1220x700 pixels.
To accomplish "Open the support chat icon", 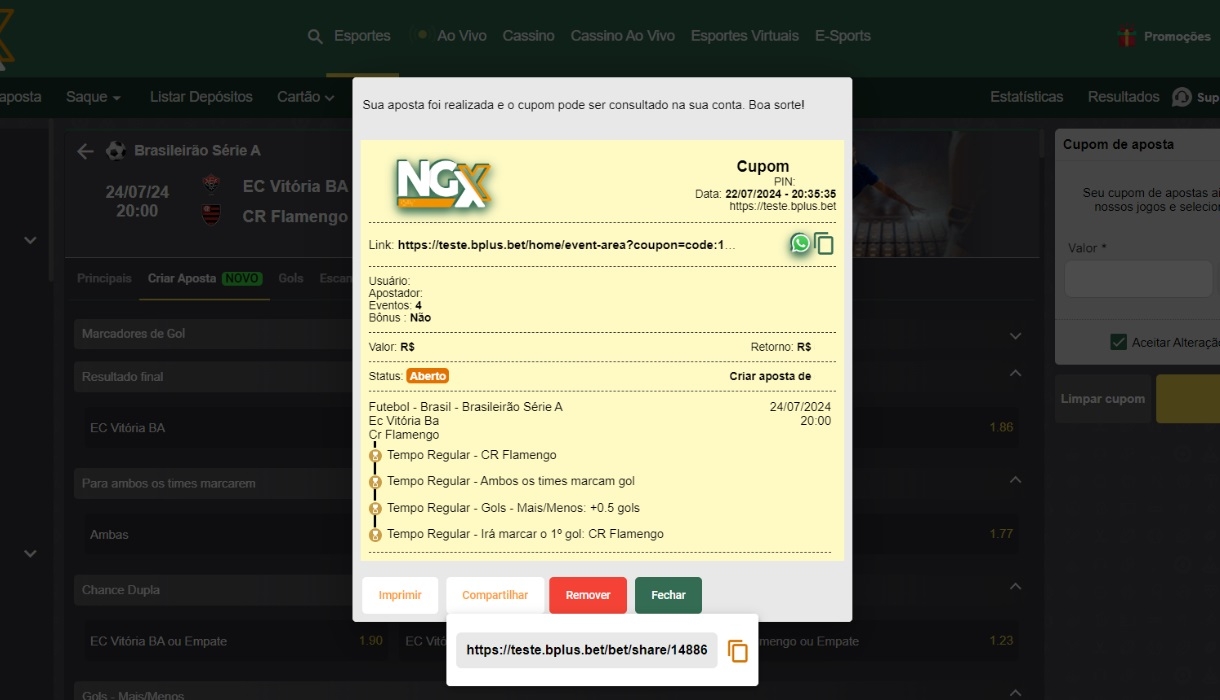I will point(1182,97).
